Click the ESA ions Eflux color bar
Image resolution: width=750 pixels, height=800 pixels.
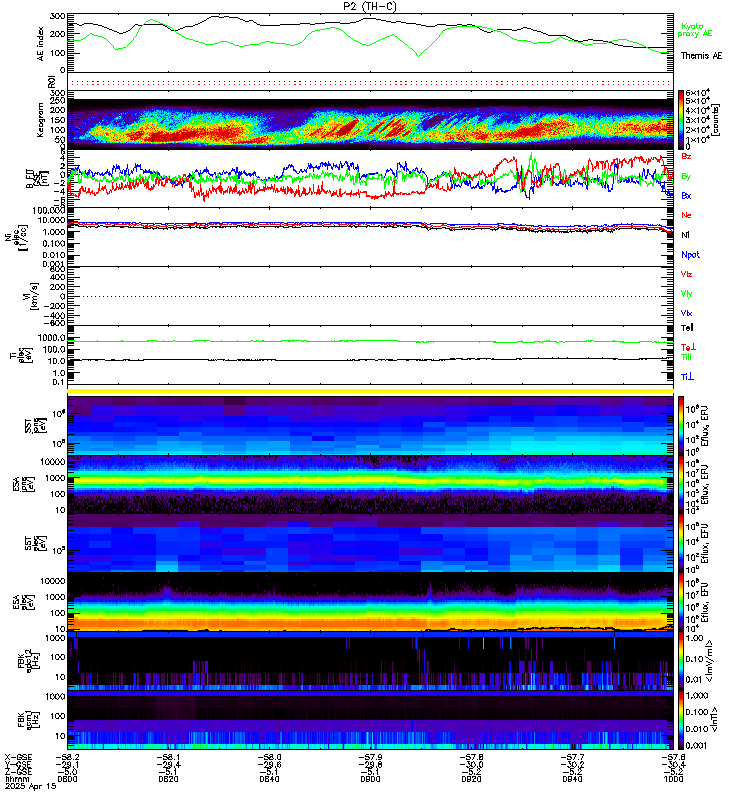pos(680,485)
